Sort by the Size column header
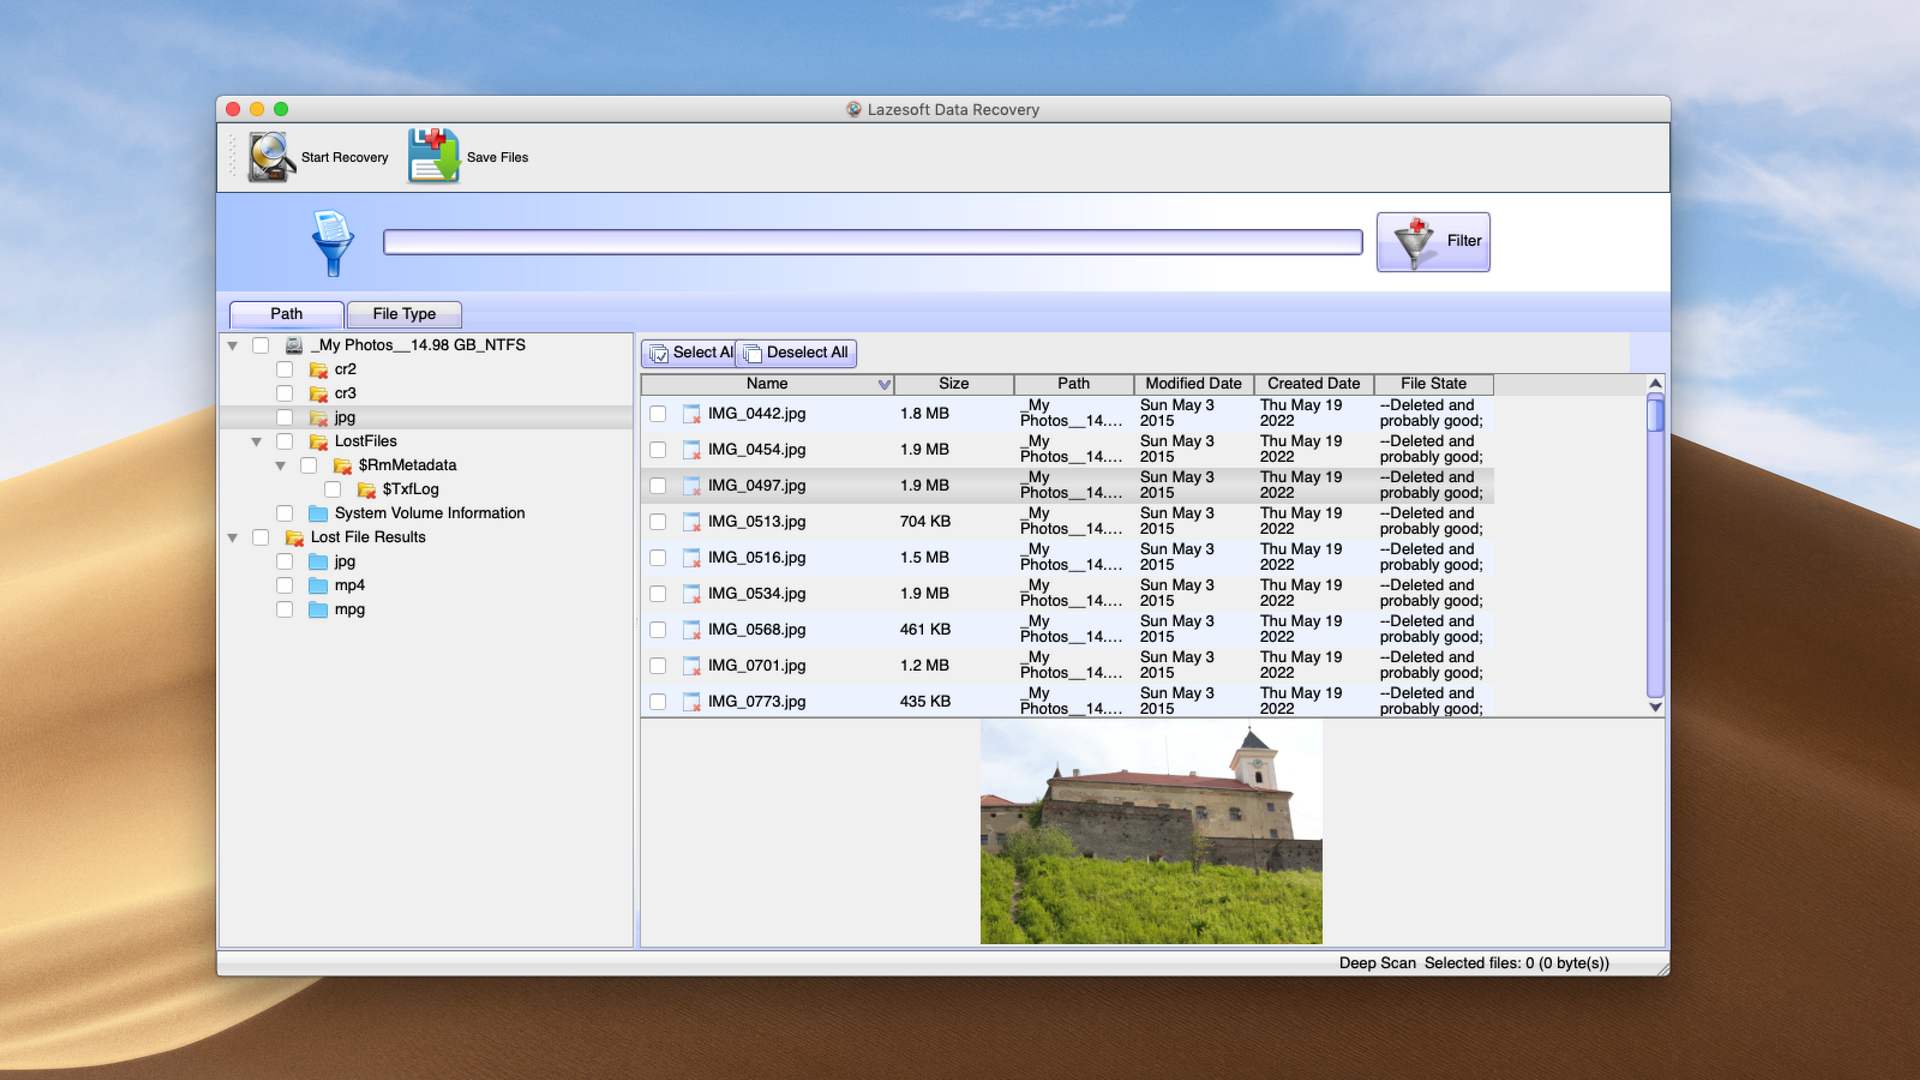Image resolution: width=1920 pixels, height=1080 pixels. point(954,384)
